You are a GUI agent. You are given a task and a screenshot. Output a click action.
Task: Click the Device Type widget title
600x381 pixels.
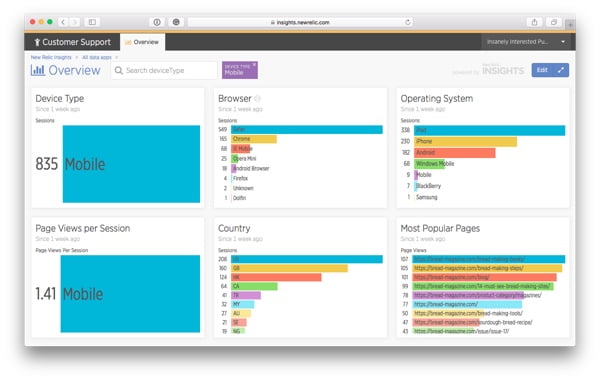click(60, 99)
